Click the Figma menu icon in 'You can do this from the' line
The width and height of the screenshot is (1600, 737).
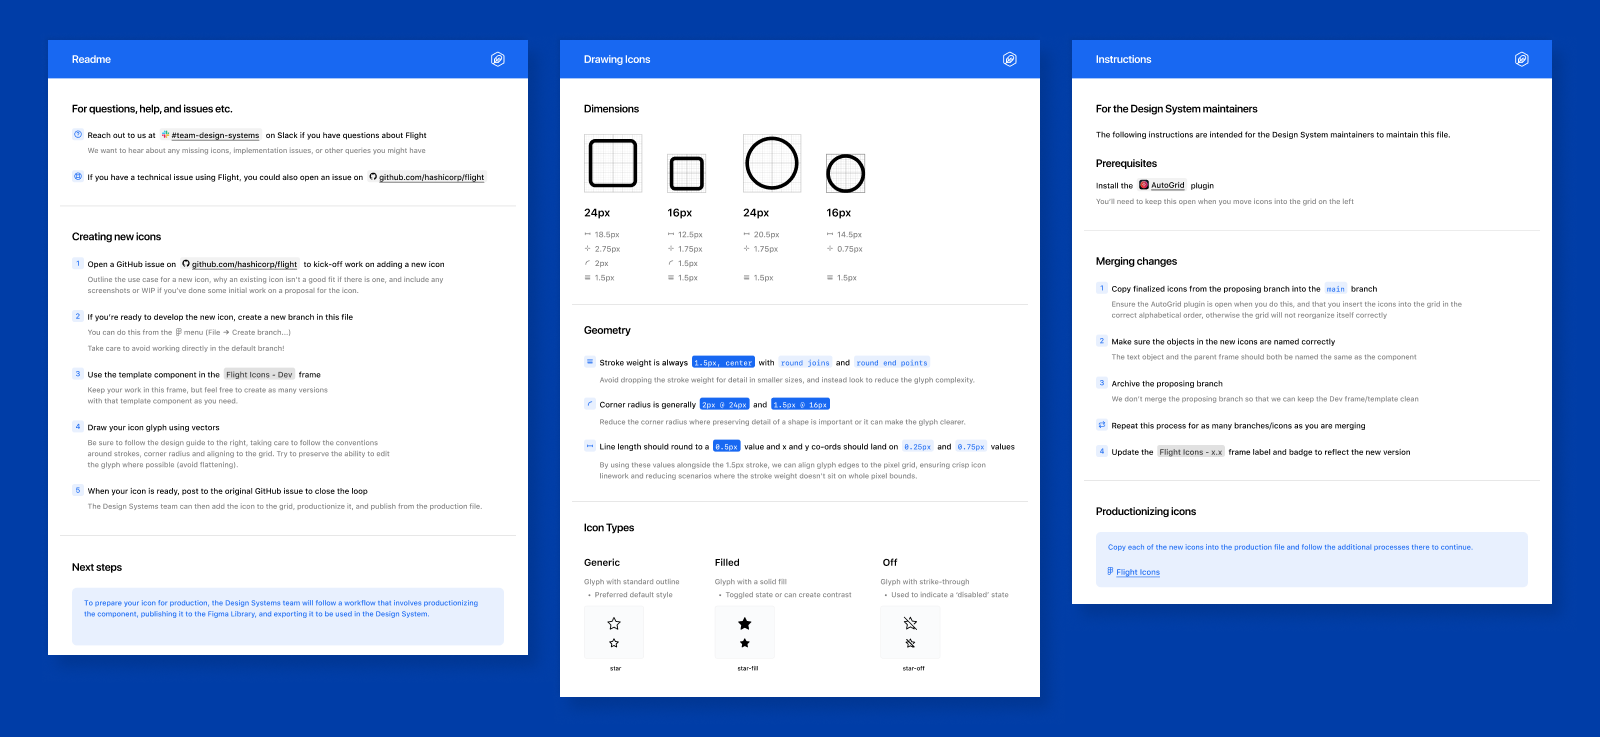coord(178,332)
